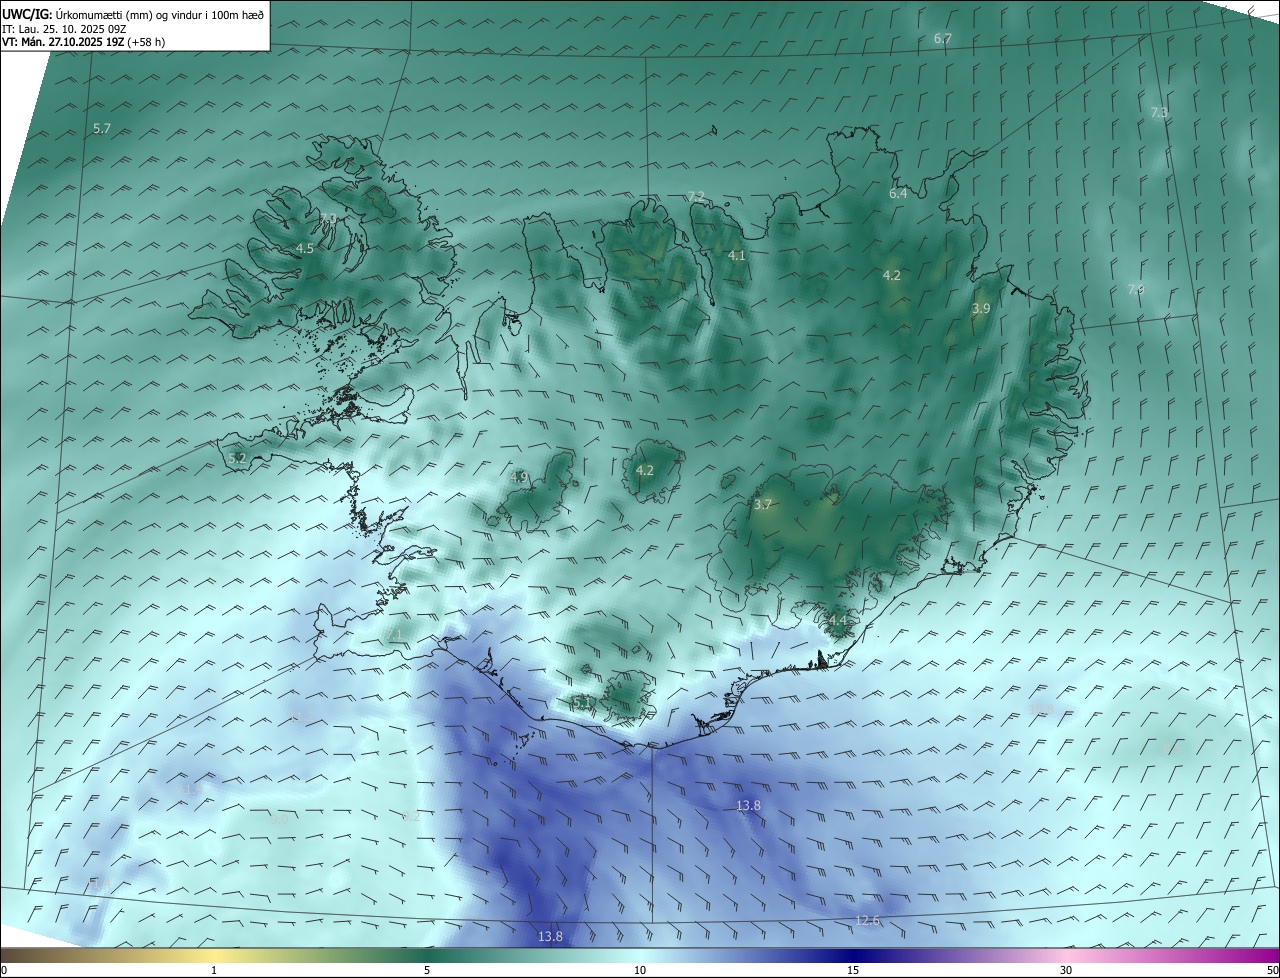
Task: Click the 3.9 value label on the map
Action: pyautogui.click(x=981, y=309)
